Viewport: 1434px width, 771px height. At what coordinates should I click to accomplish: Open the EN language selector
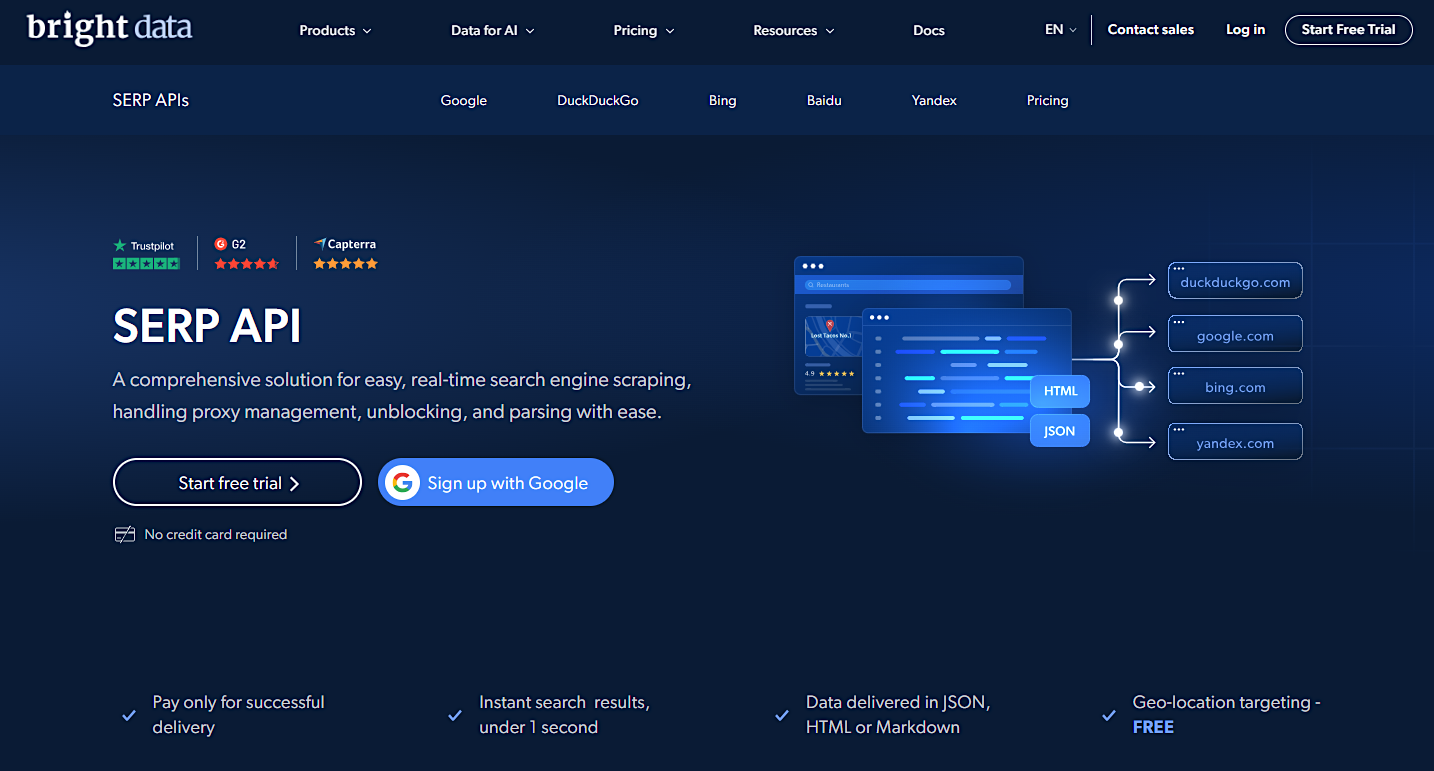pyautogui.click(x=1061, y=30)
